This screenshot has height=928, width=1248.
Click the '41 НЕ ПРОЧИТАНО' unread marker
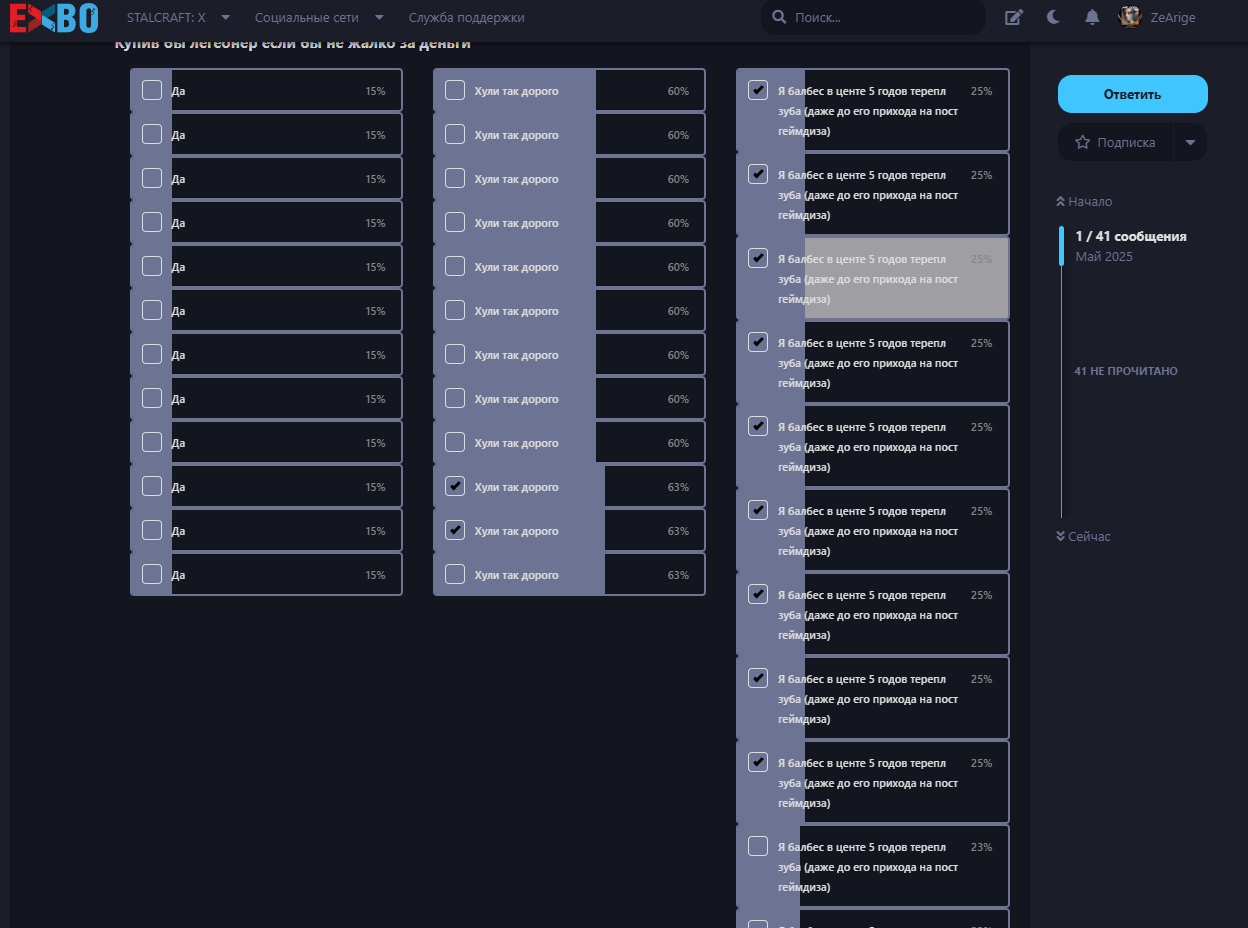pos(1126,371)
